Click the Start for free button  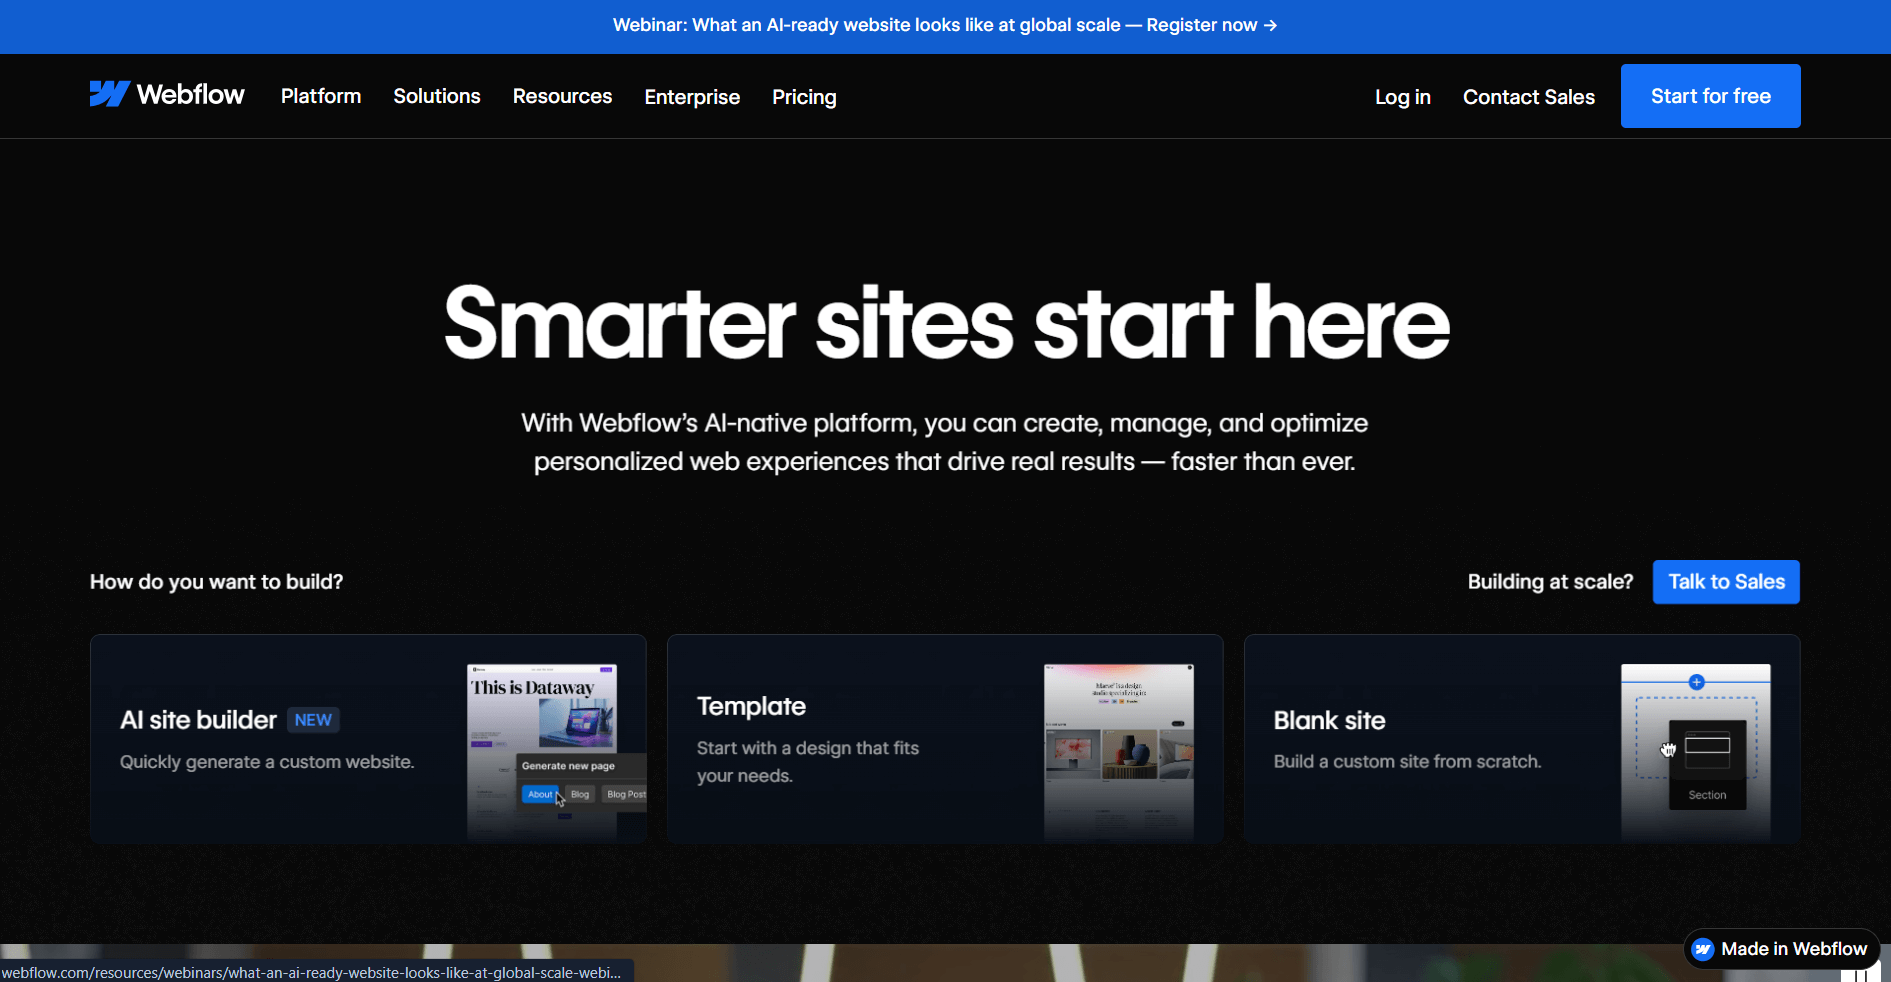click(1711, 96)
